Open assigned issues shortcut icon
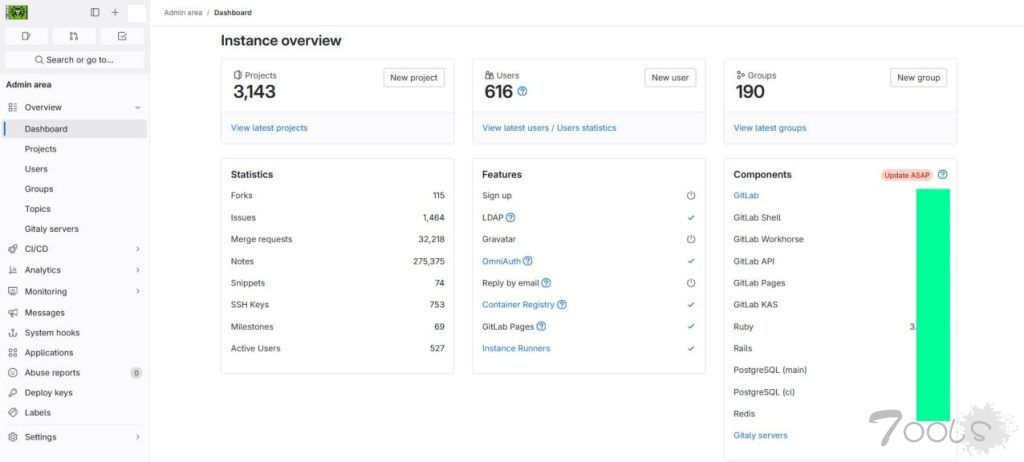The height and width of the screenshot is (462, 1024). [26, 36]
